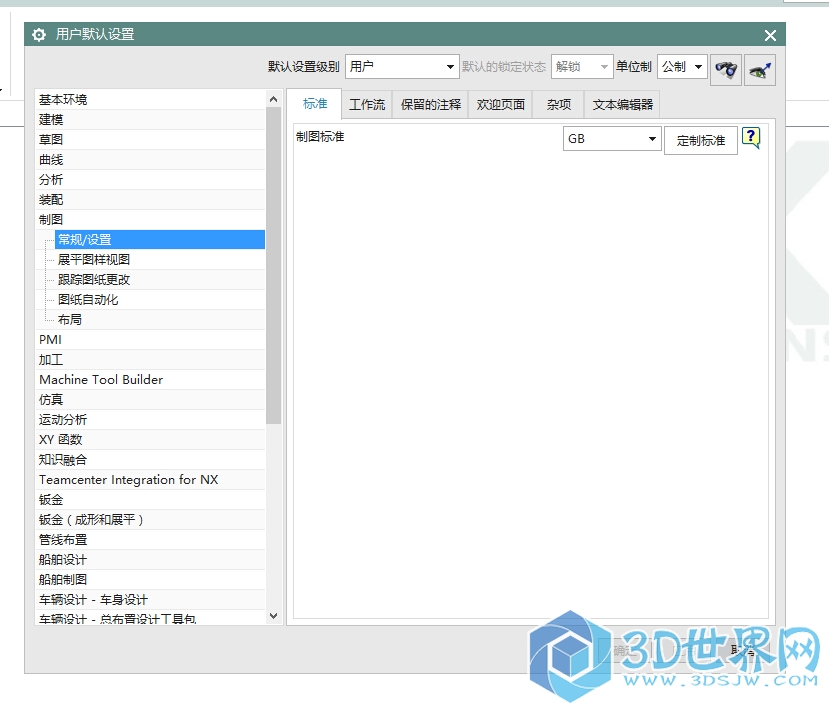Select the 布局 sub-item
Viewport: 829px width, 711px height.
(160, 320)
